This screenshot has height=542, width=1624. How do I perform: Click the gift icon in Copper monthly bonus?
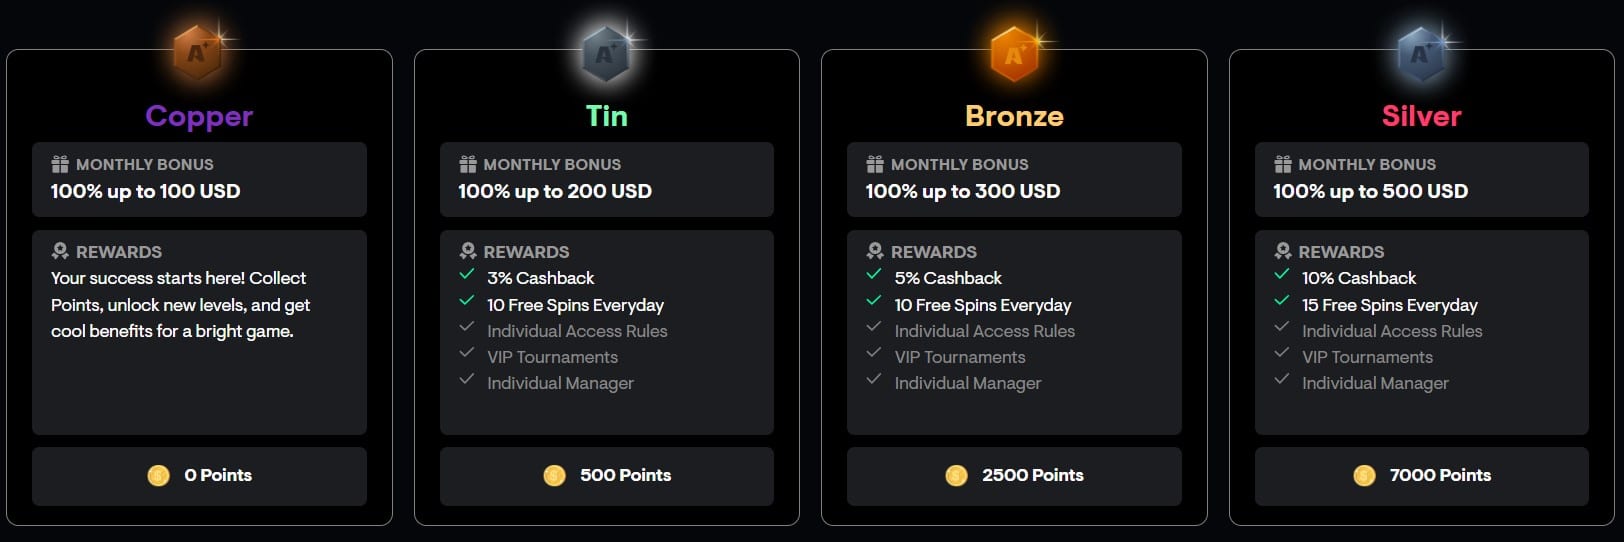60,164
